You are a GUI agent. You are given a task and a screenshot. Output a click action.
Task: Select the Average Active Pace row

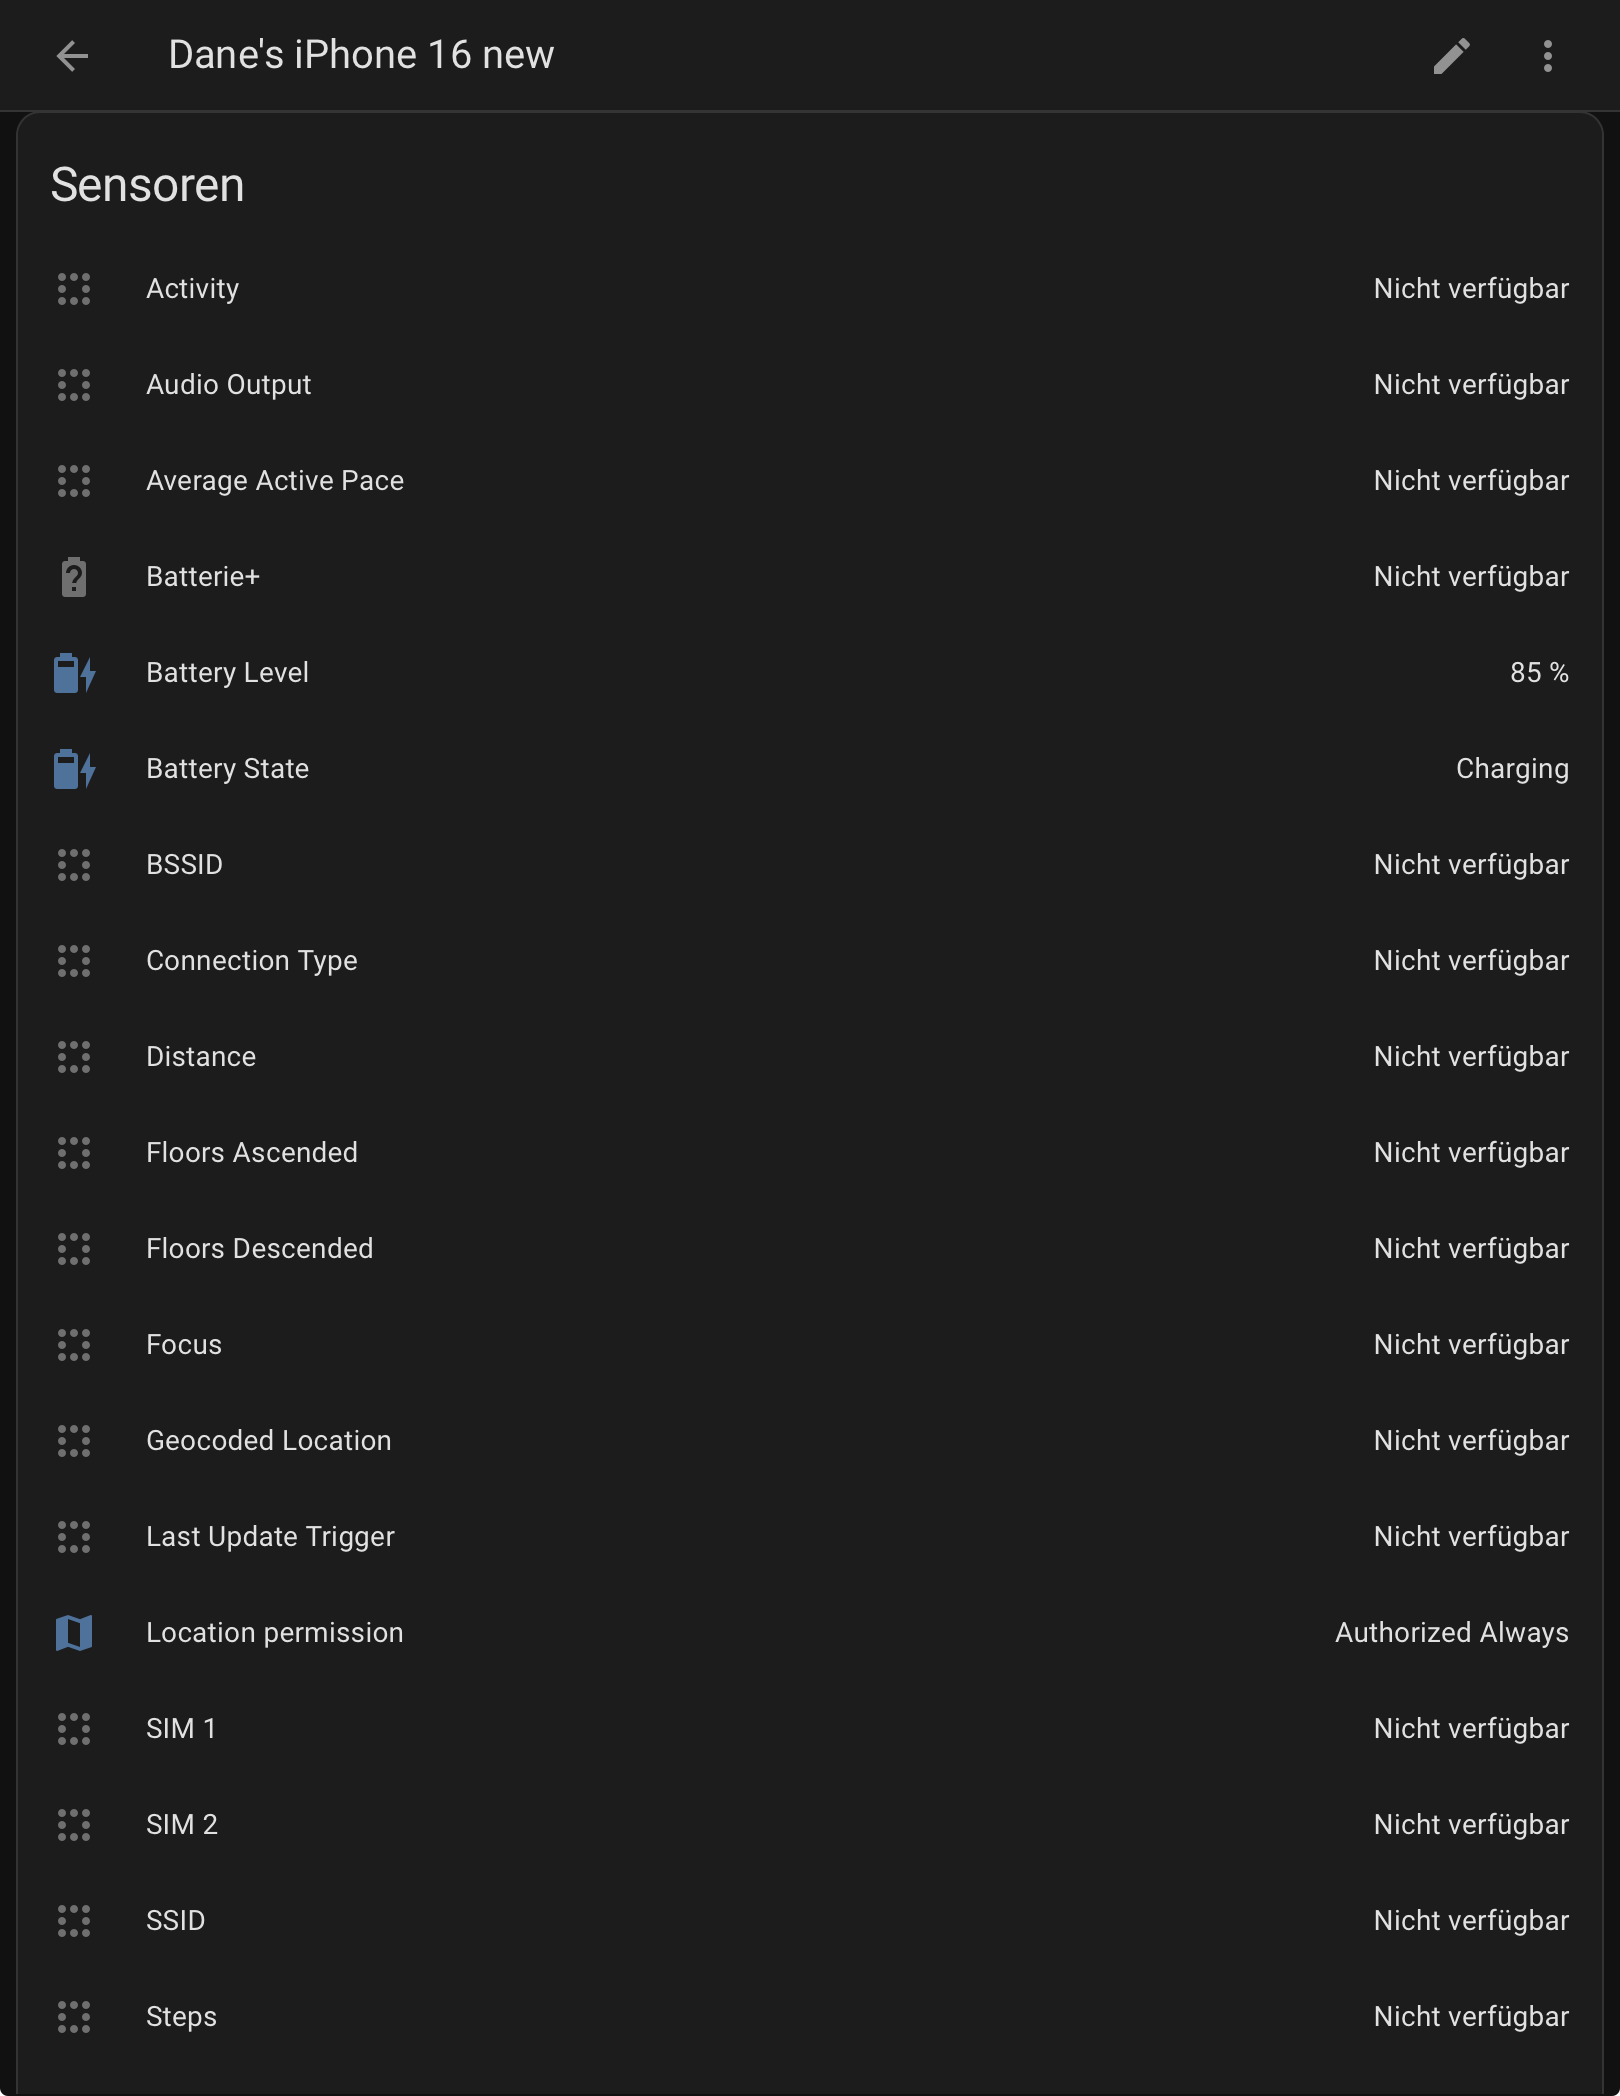point(275,481)
